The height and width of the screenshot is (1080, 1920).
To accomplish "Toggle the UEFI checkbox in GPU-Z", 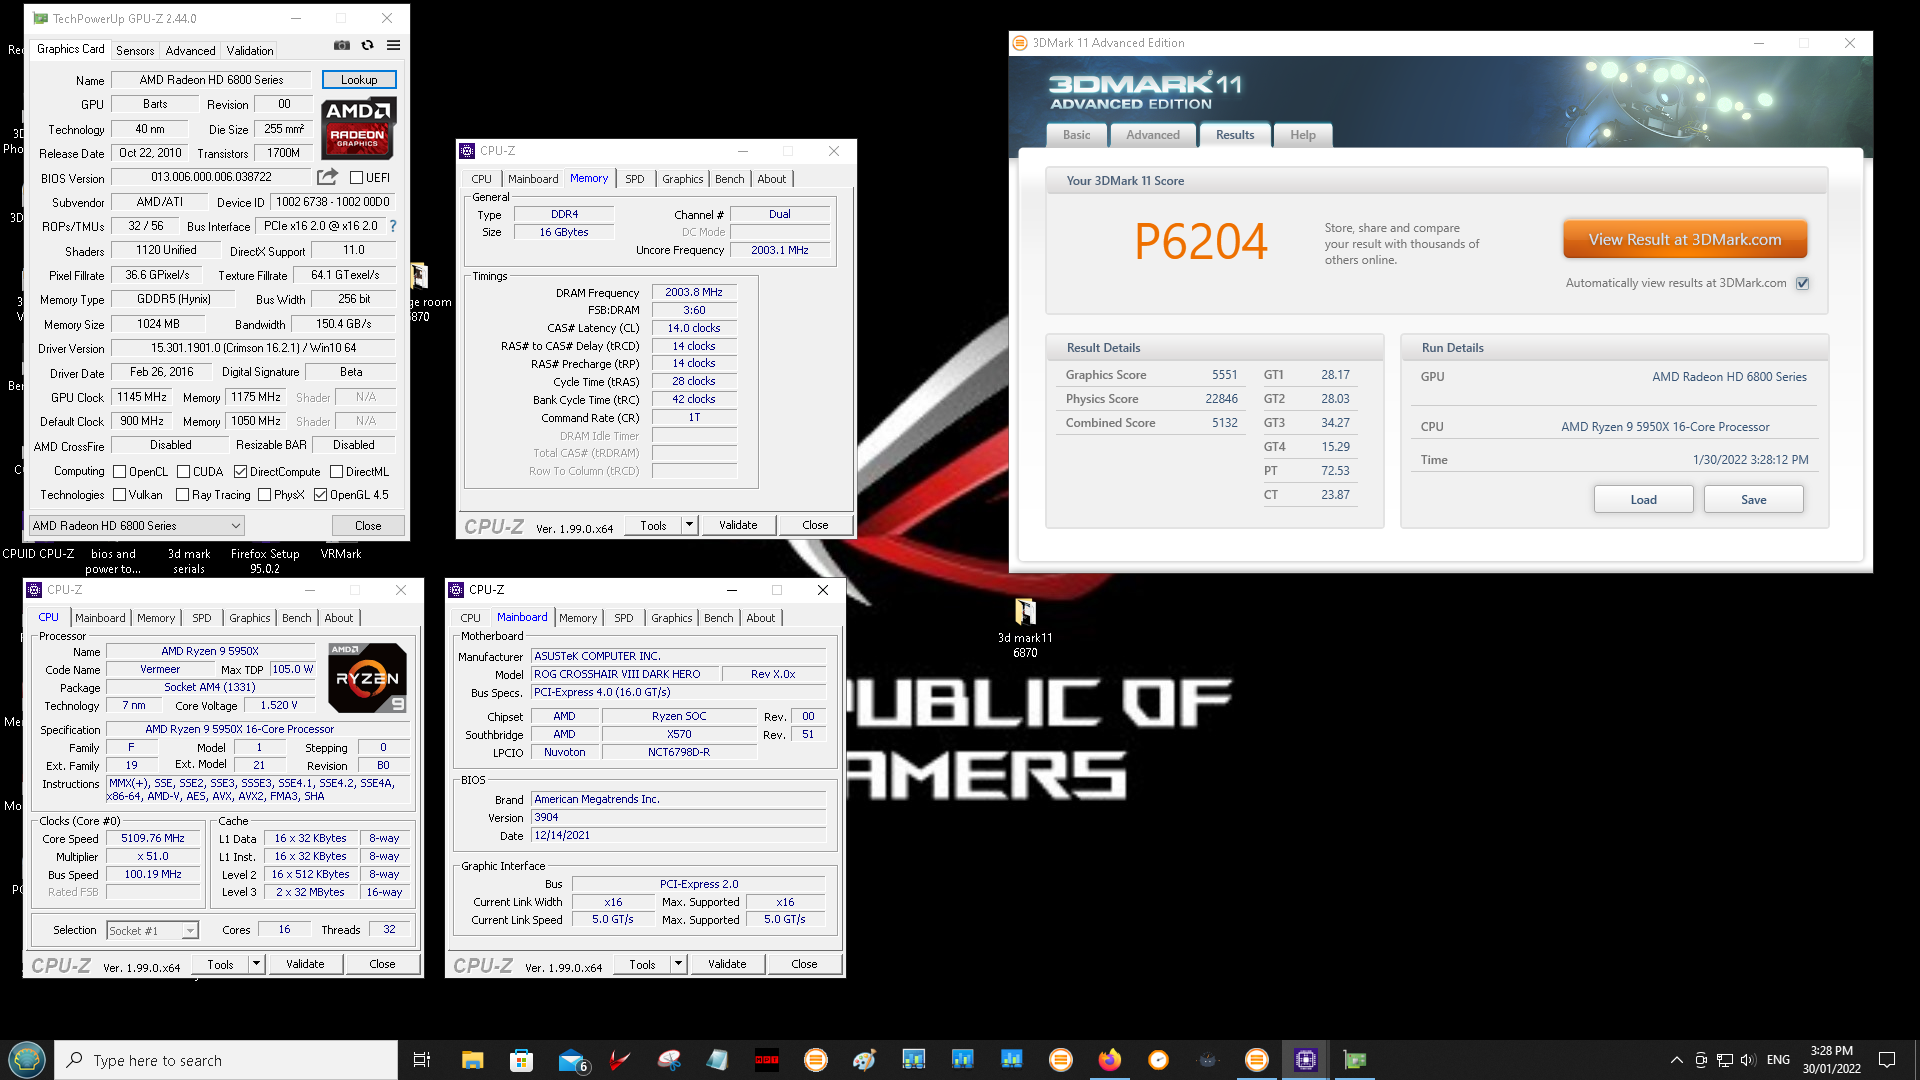I will coord(356,177).
